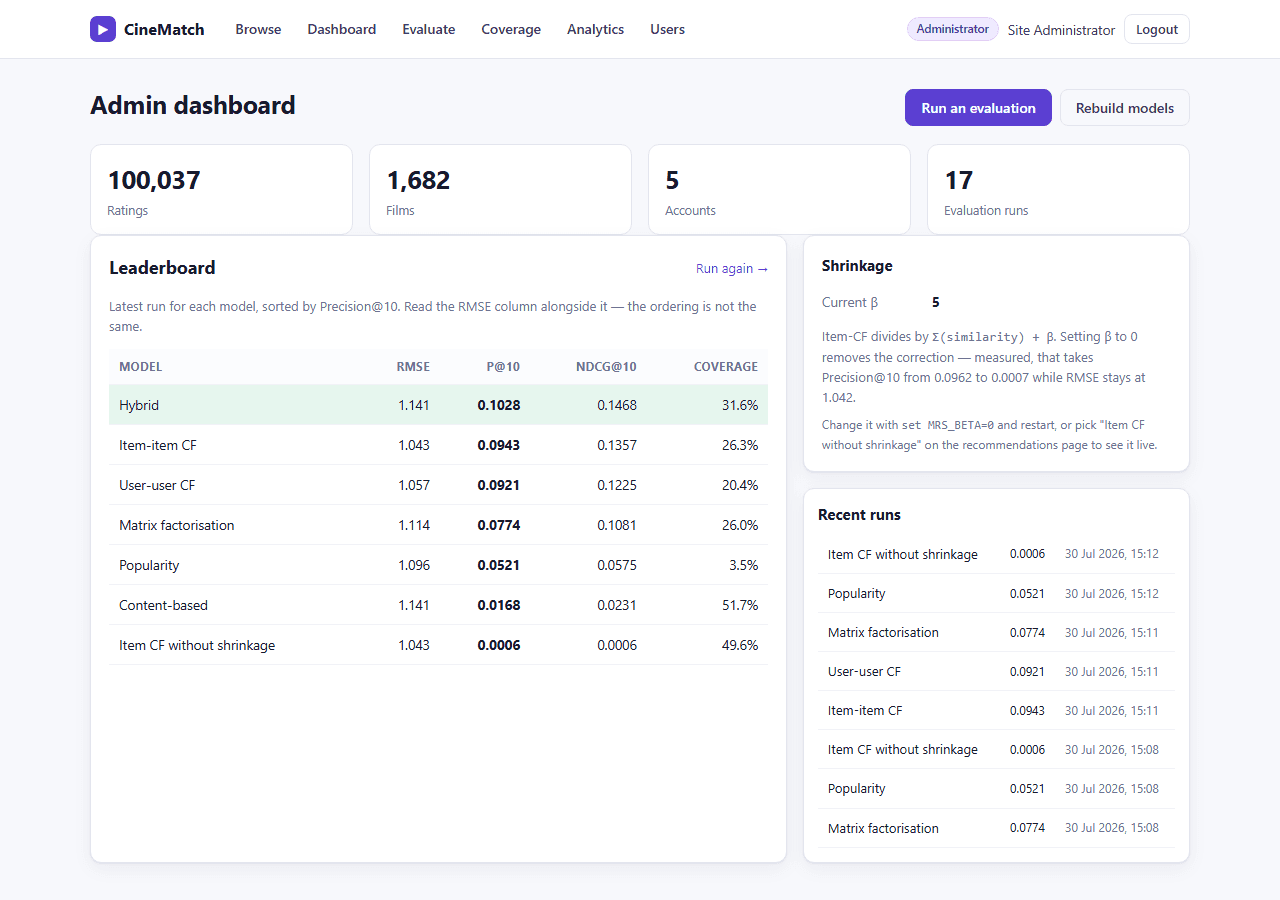Image resolution: width=1280 pixels, height=900 pixels.
Task: Open the 15:12 Item CF without shrinkage run
Action: [x=996, y=554]
